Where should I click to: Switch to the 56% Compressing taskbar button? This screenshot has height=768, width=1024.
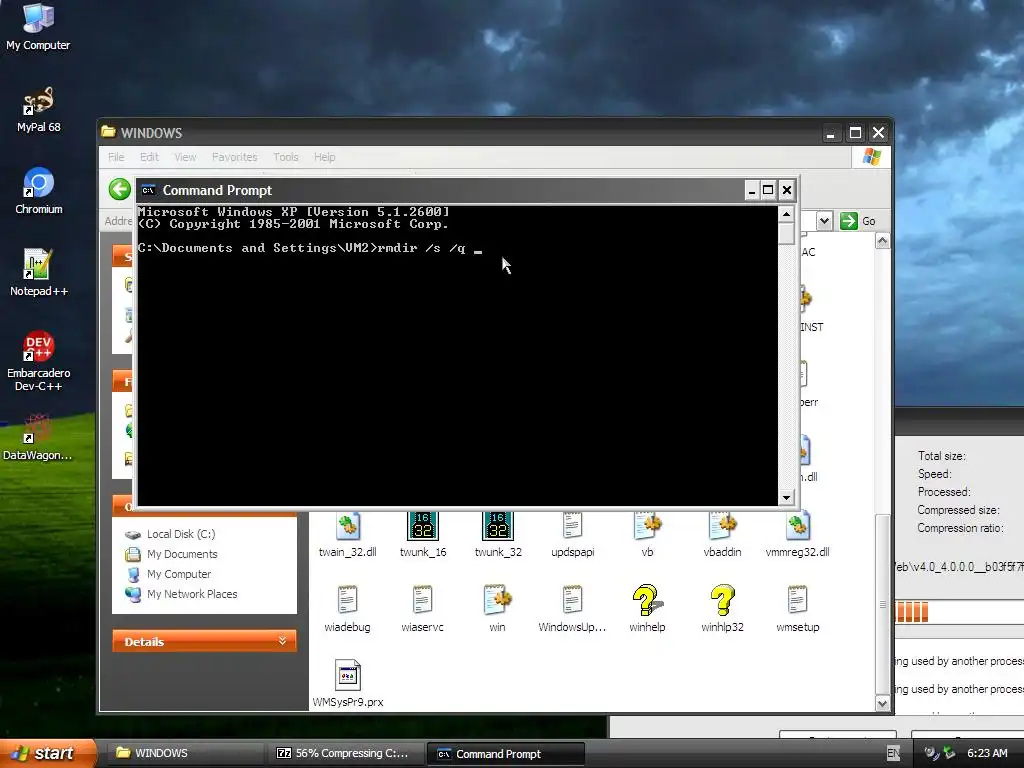click(x=345, y=753)
